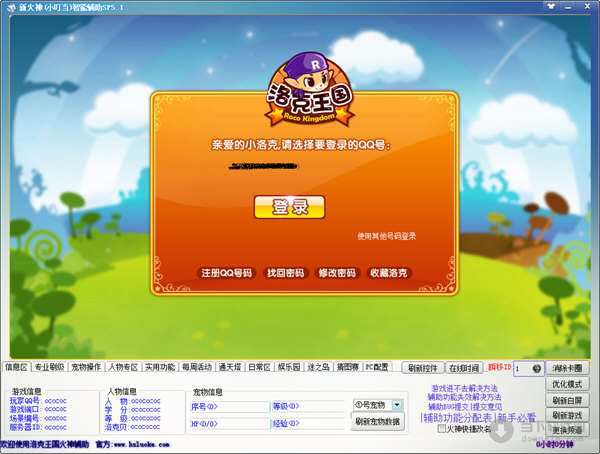Screen dimensions: 600x454
Task: Go to the 通天塔 tab
Action: 230,367
